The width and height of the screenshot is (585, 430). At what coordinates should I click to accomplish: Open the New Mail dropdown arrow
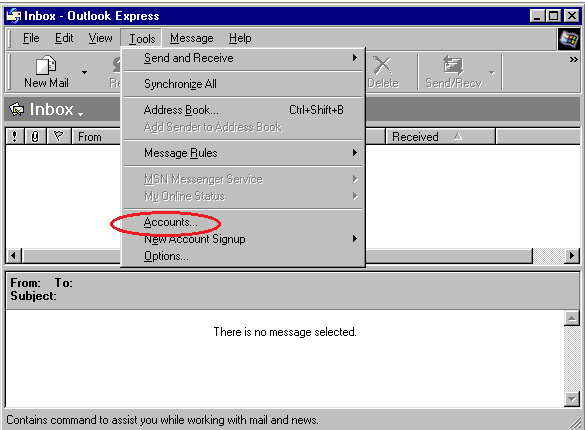[x=85, y=72]
